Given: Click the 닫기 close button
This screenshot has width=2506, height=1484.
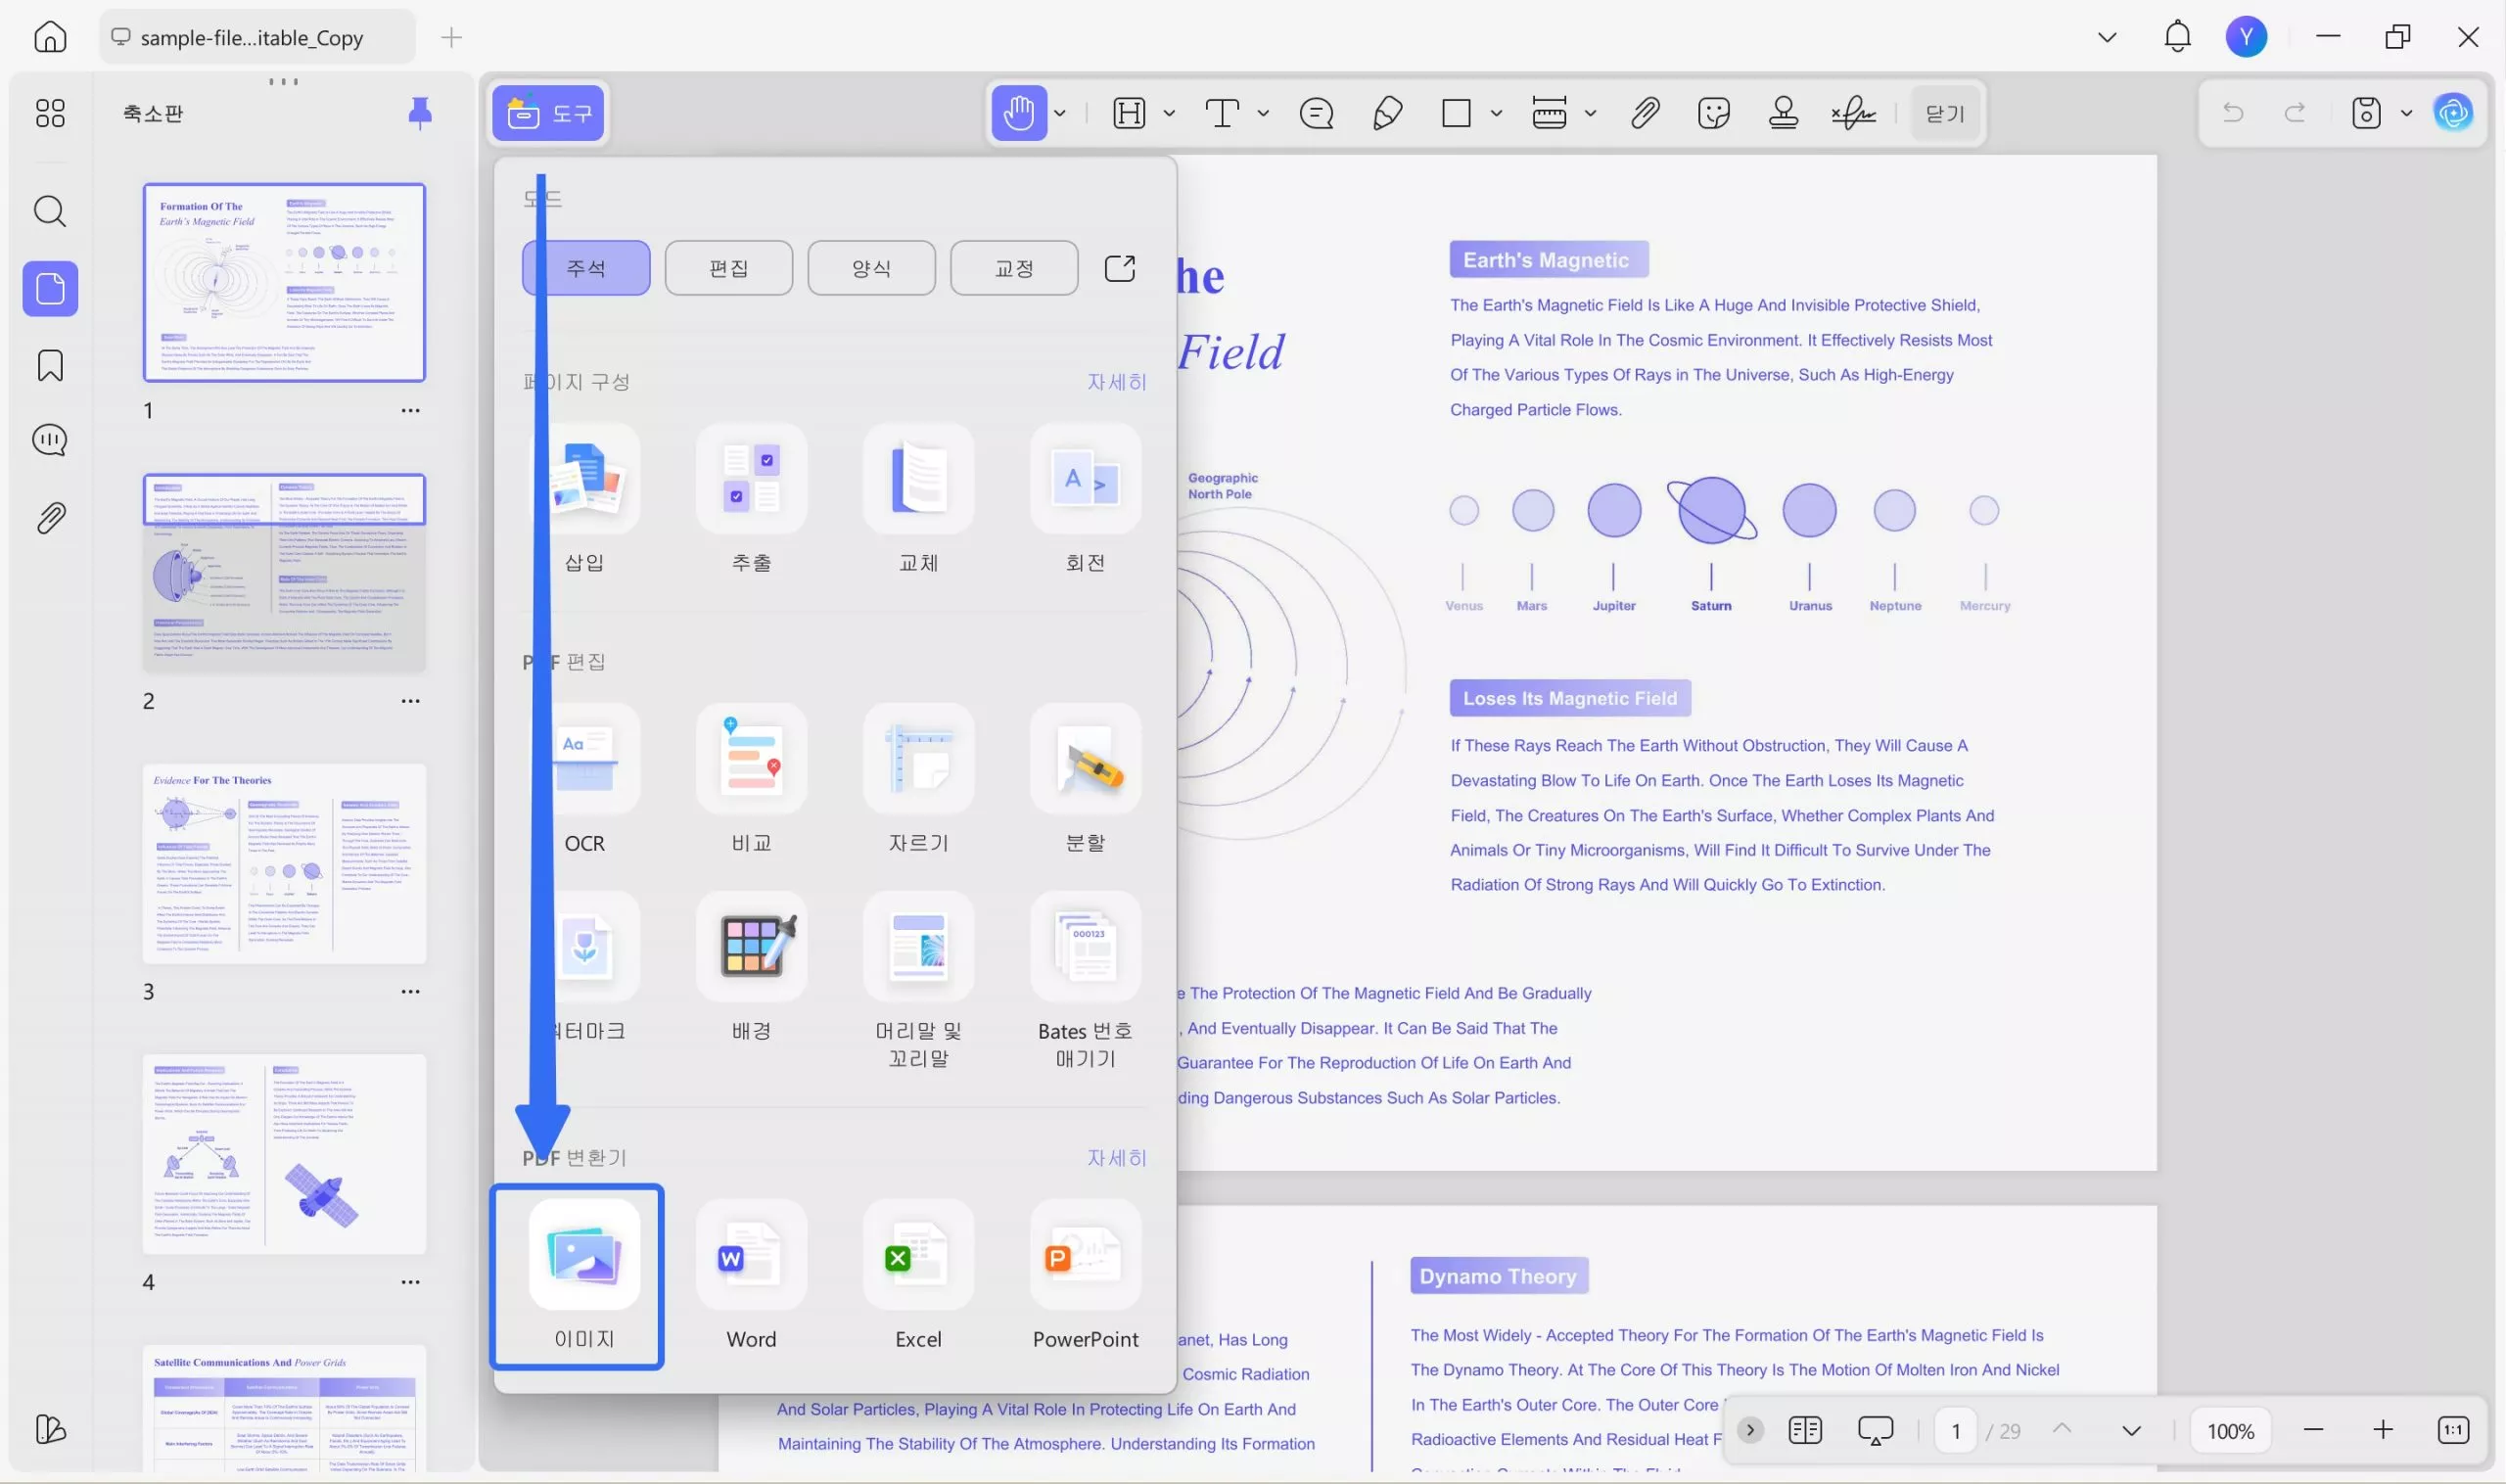Looking at the screenshot, I should 1945,113.
